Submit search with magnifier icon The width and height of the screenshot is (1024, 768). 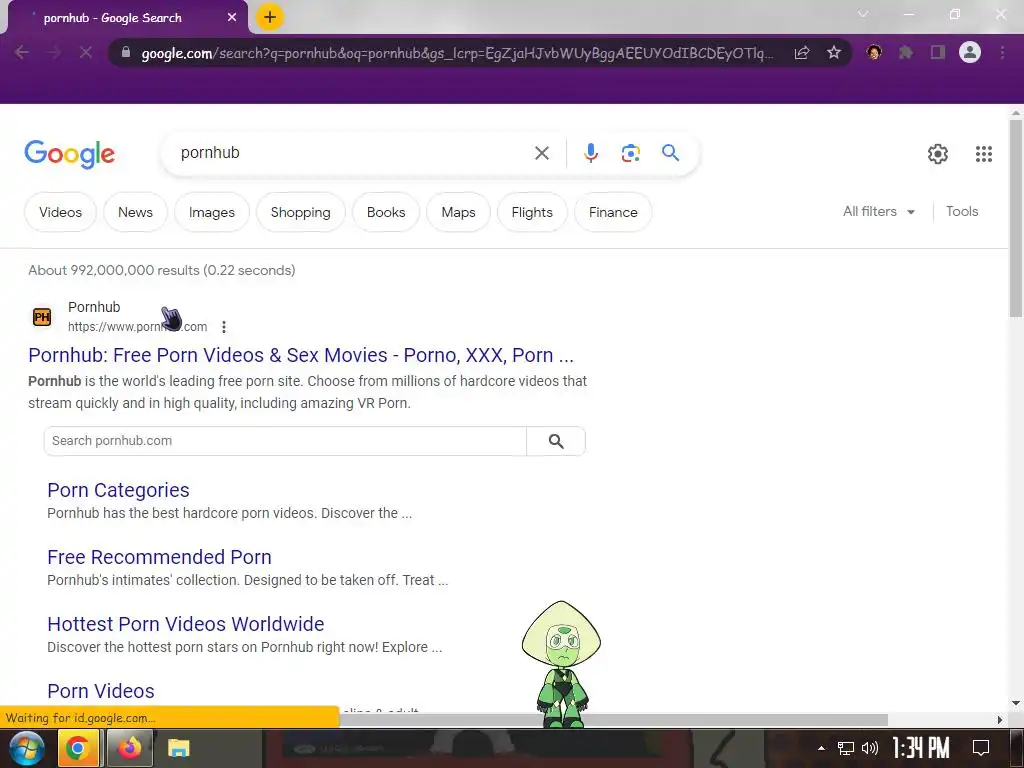click(x=670, y=153)
